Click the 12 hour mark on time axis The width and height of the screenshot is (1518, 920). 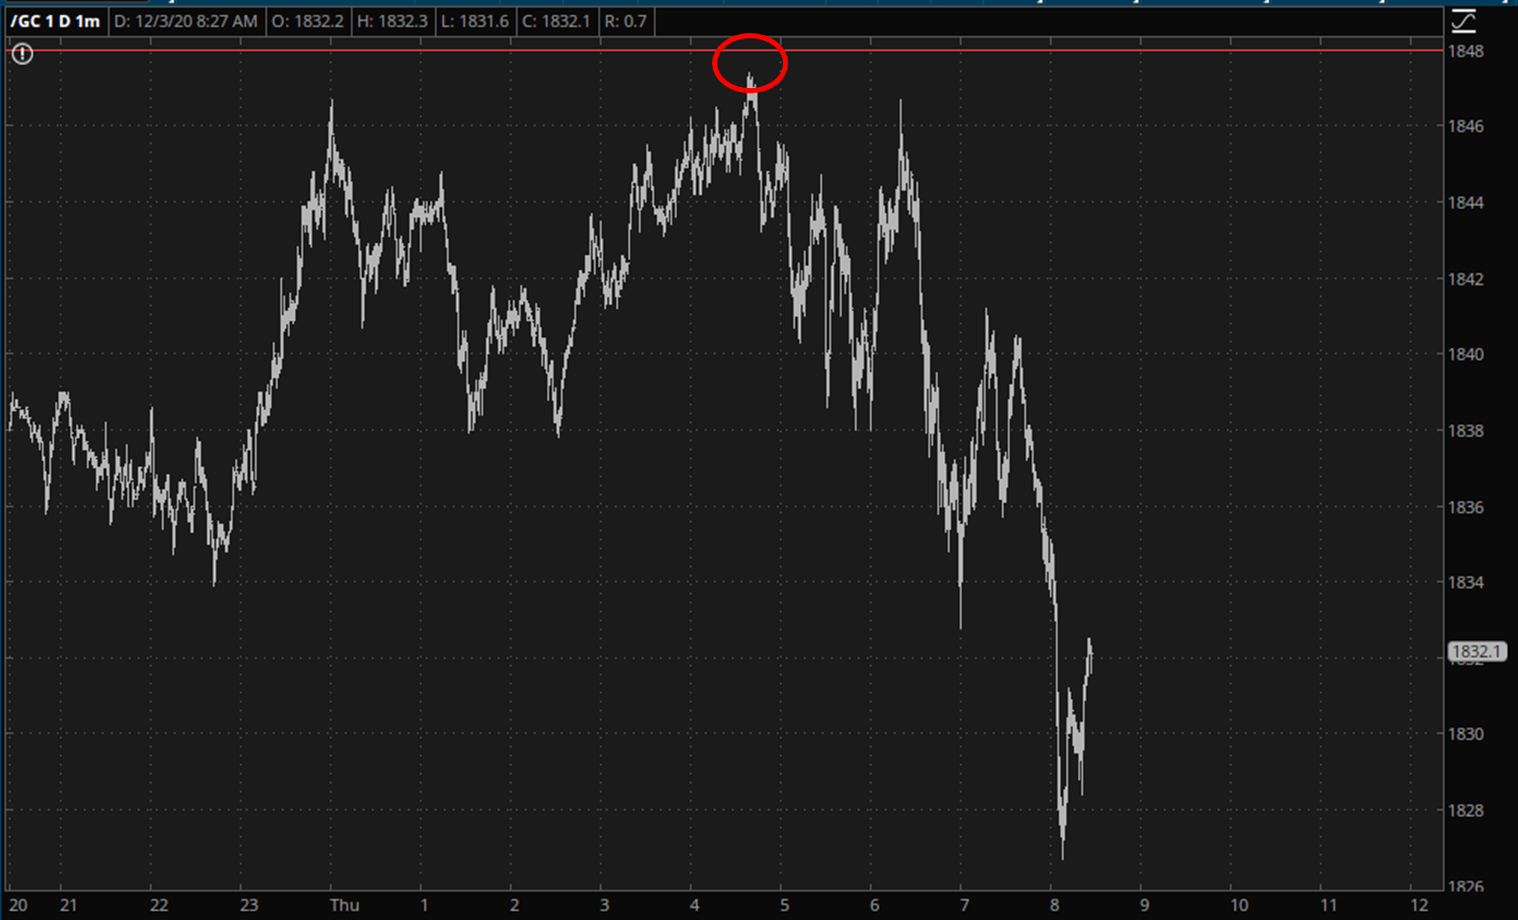coord(1419,905)
